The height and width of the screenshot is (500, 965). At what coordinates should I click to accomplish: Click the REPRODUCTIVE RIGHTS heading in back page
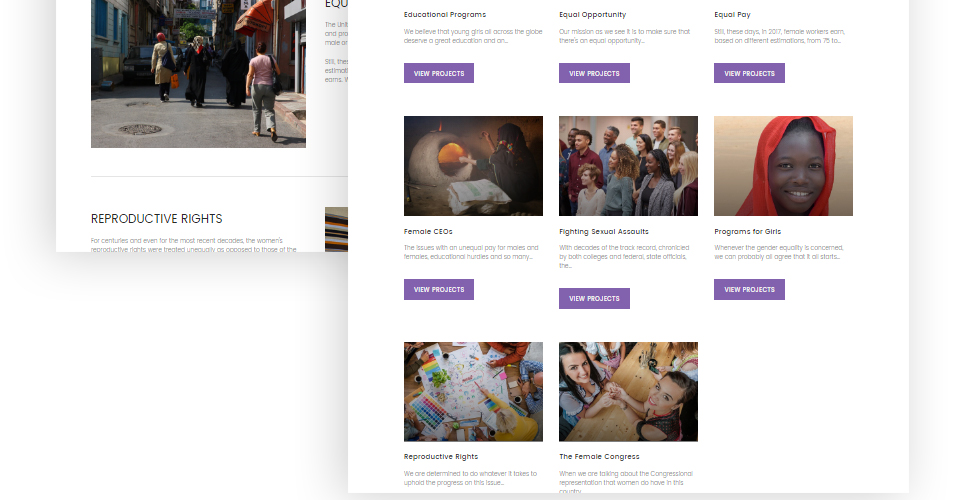(x=156, y=219)
